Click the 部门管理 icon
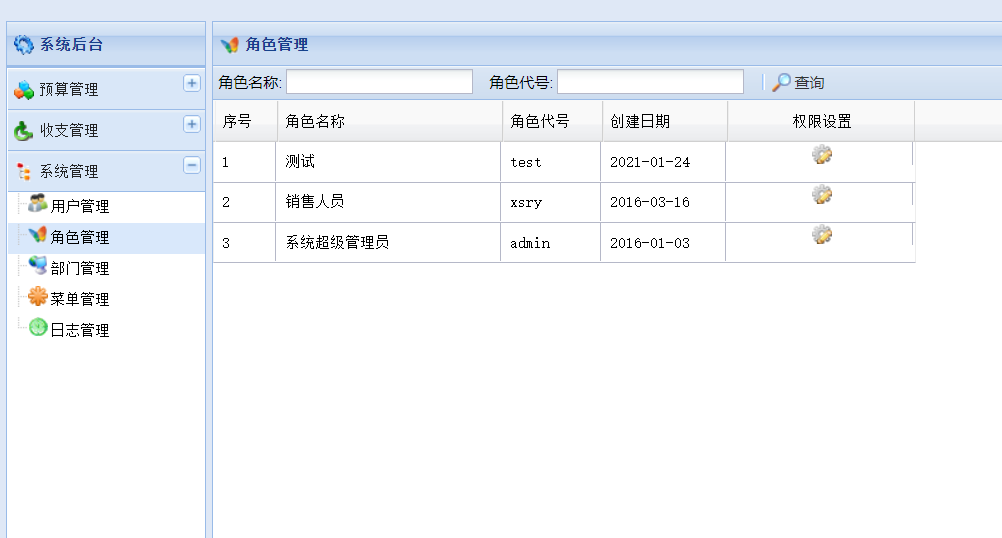The image size is (1002, 538). click(x=38, y=265)
